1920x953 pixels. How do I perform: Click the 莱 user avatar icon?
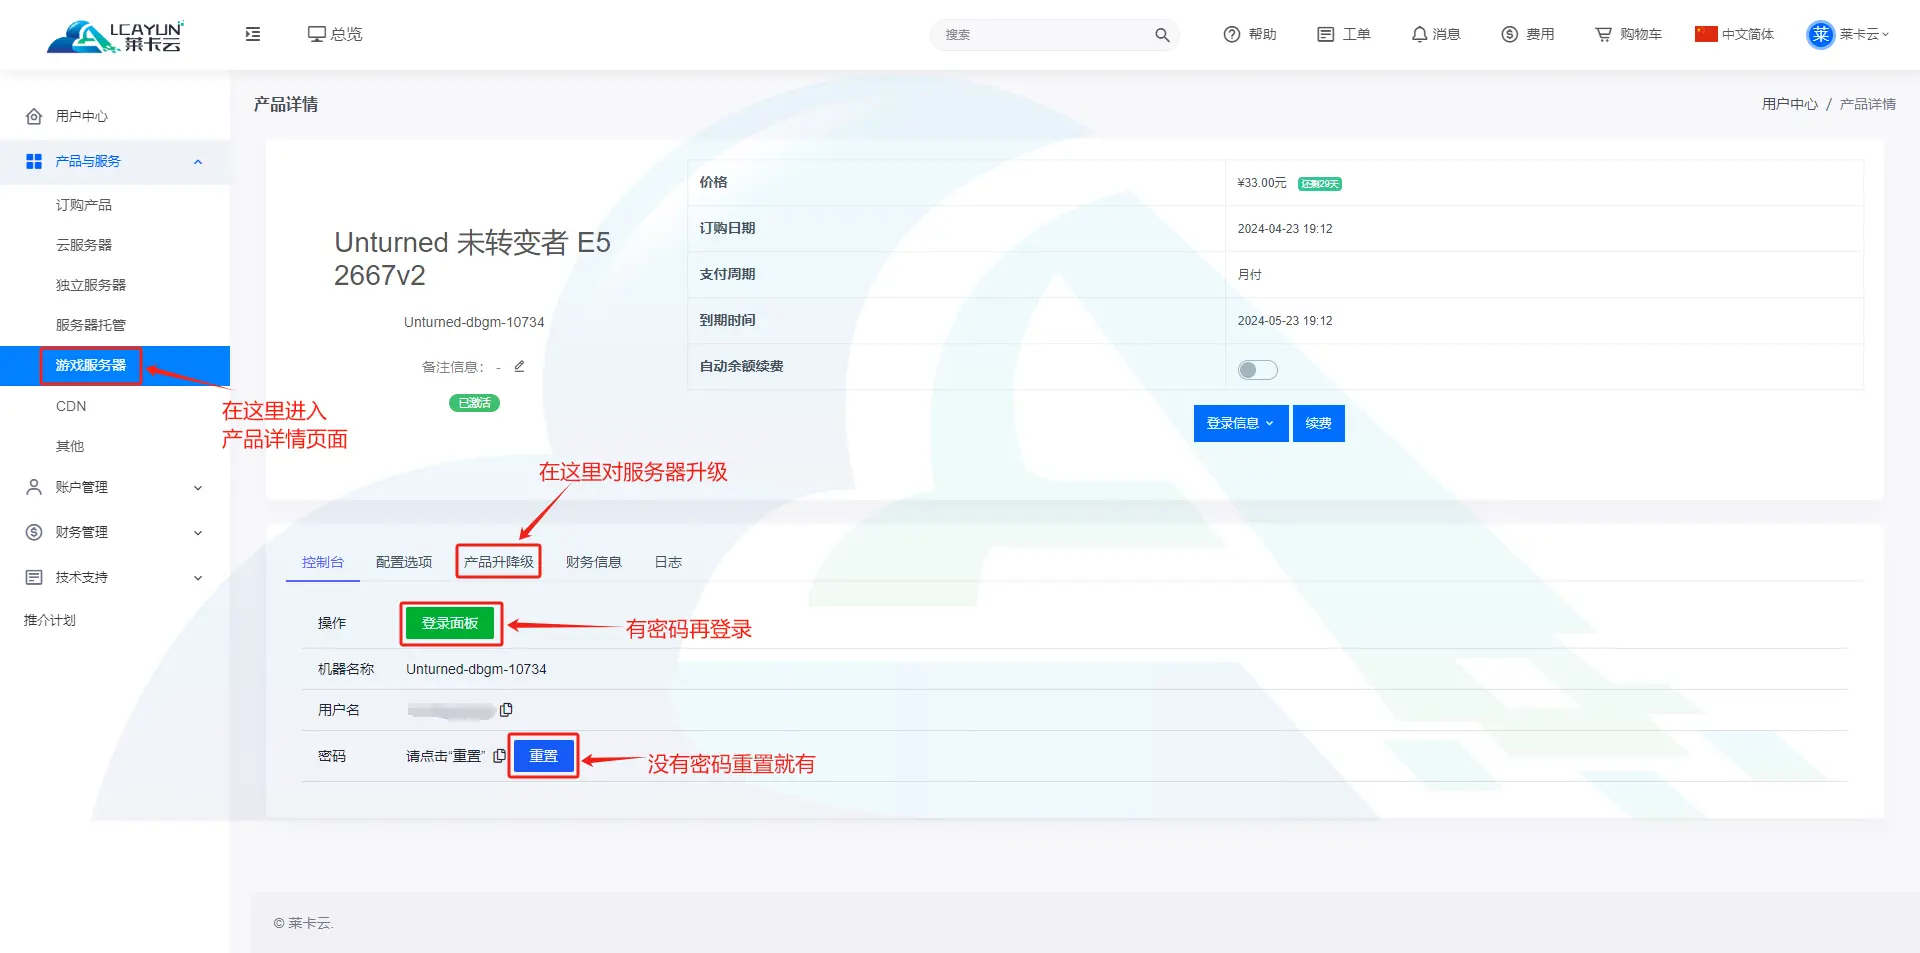pos(1820,35)
